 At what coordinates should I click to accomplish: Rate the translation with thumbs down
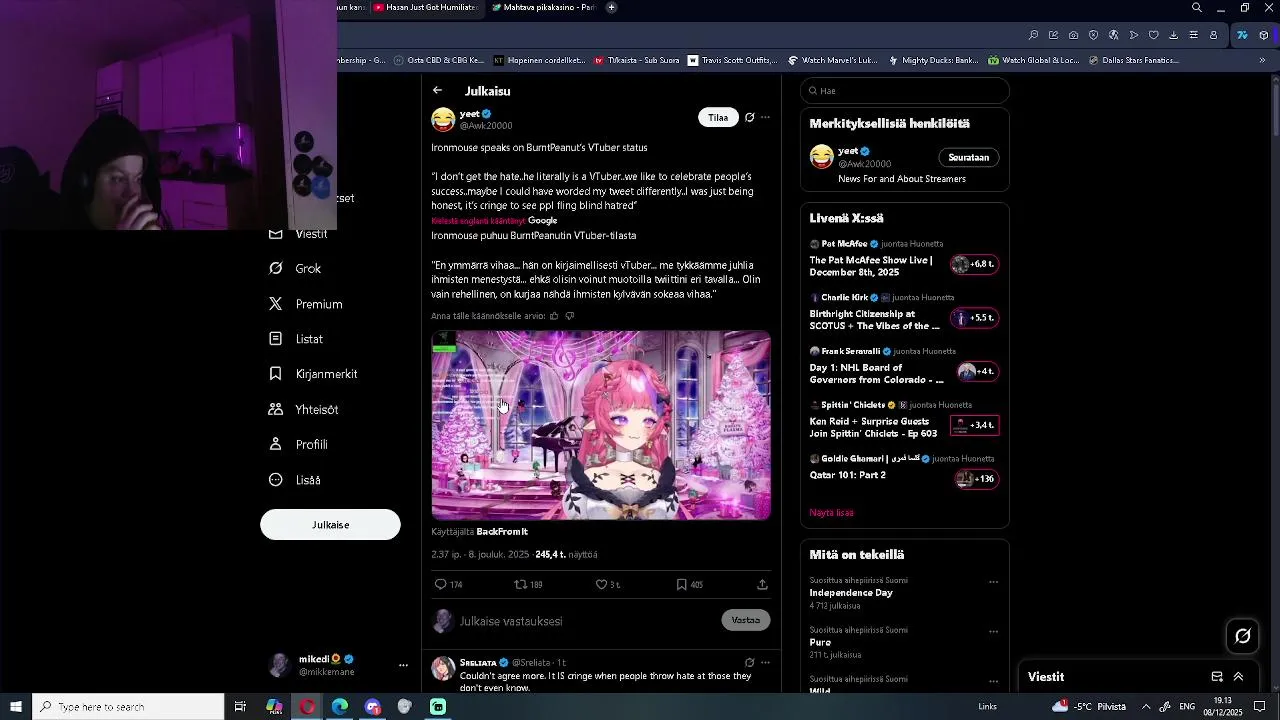(570, 316)
